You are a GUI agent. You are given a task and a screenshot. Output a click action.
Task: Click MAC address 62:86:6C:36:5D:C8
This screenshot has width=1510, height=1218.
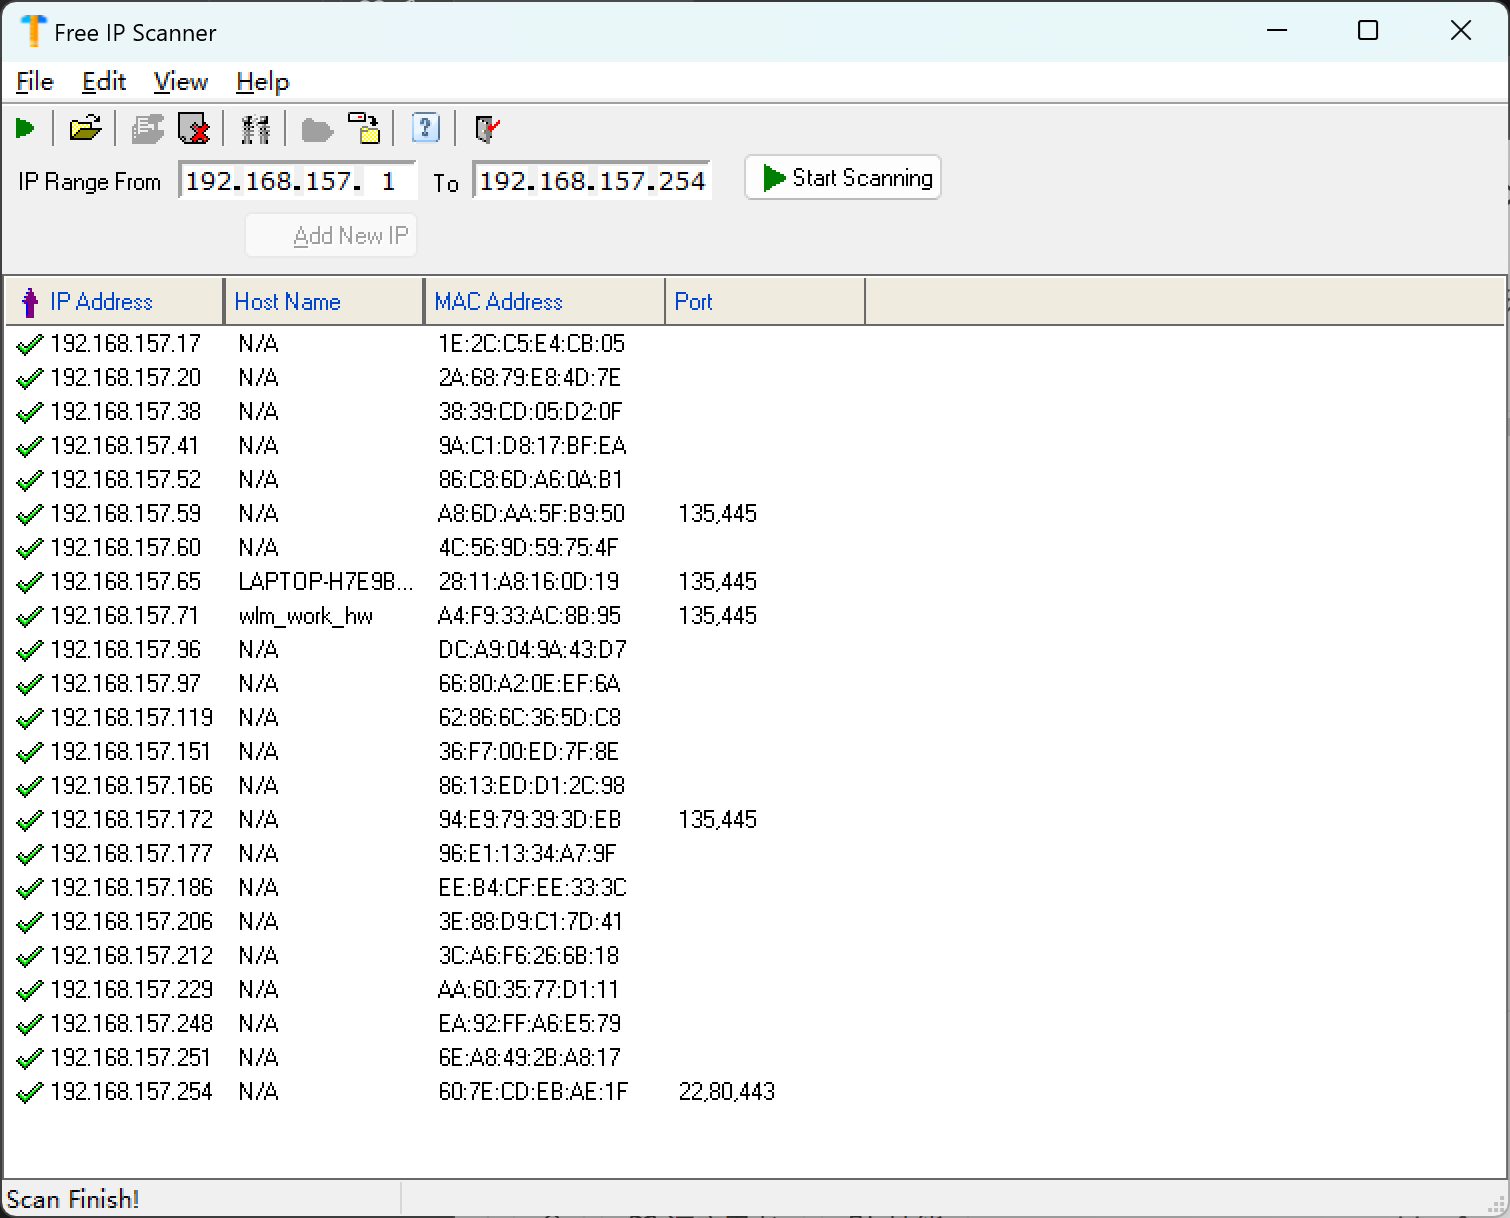(529, 717)
